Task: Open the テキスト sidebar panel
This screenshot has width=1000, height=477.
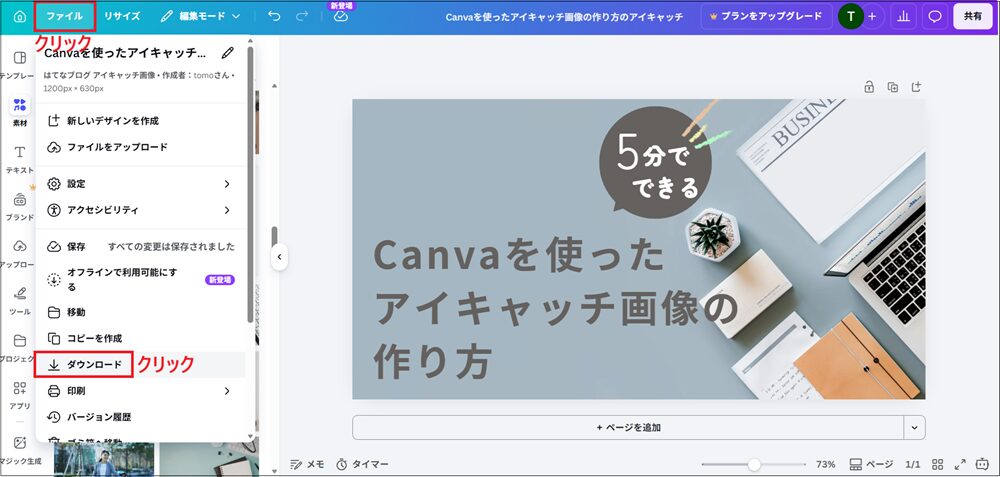Action: coord(19,159)
